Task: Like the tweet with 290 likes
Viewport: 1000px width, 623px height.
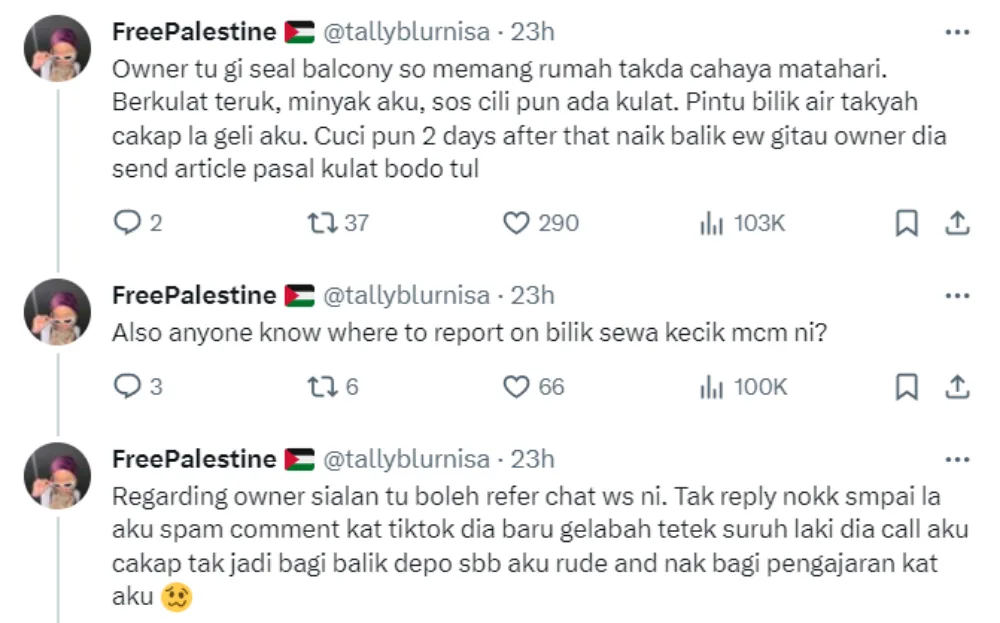Action: point(516,223)
